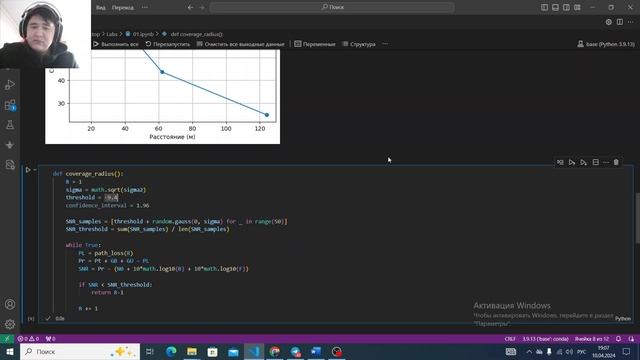Image resolution: width=640 pixels, height=360 pixels.
Task: Open the Testing flask sidebar view
Action: point(10,125)
